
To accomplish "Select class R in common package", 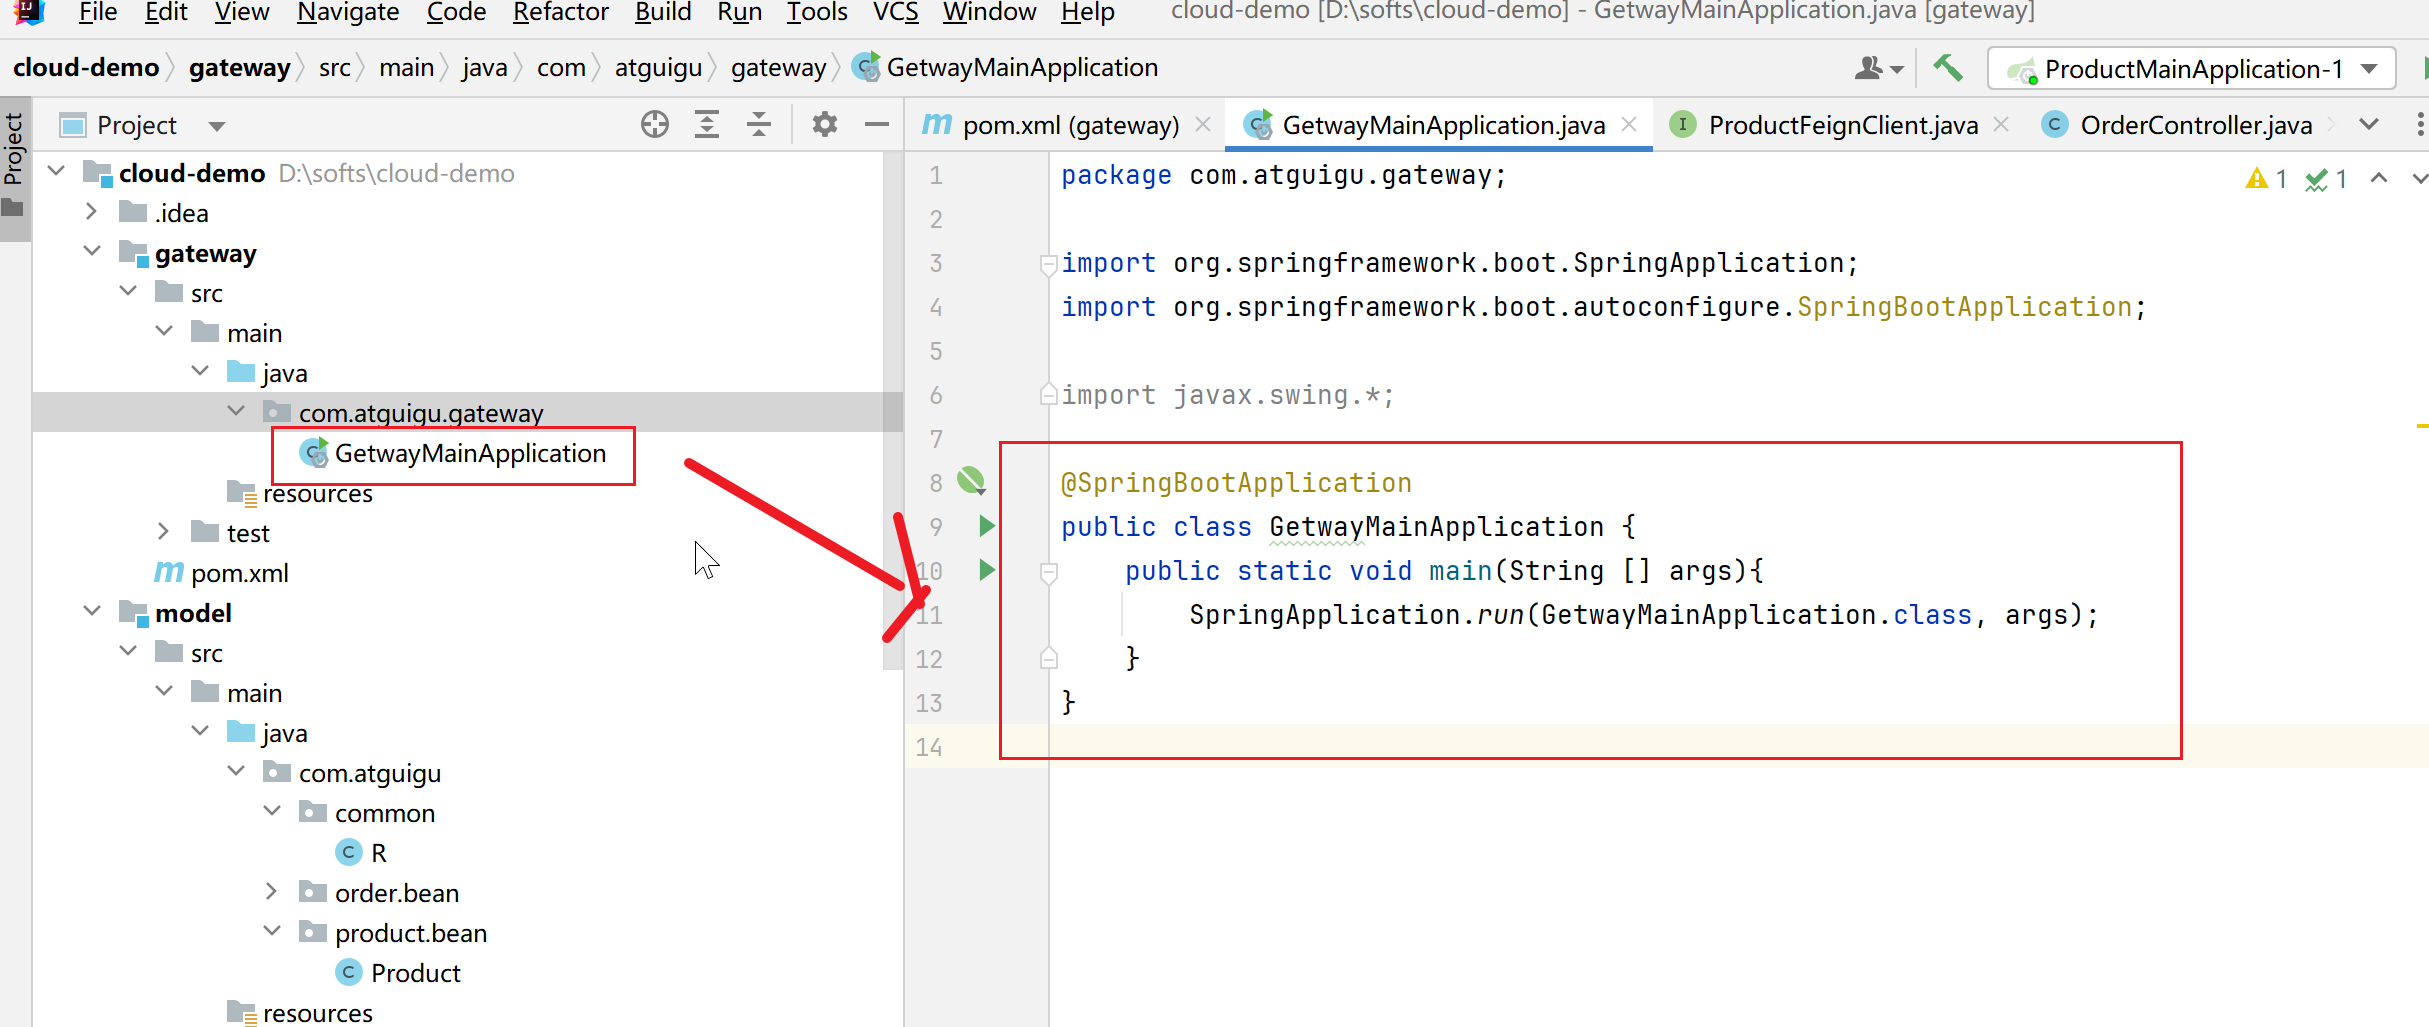I will pyautogui.click(x=361, y=853).
